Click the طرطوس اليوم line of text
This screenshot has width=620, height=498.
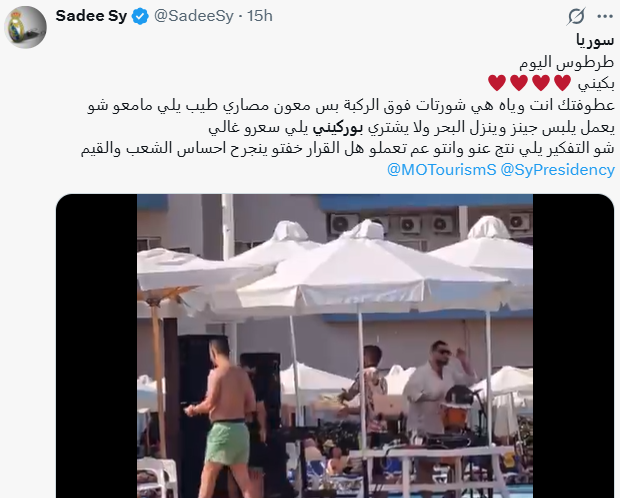[566, 62]
